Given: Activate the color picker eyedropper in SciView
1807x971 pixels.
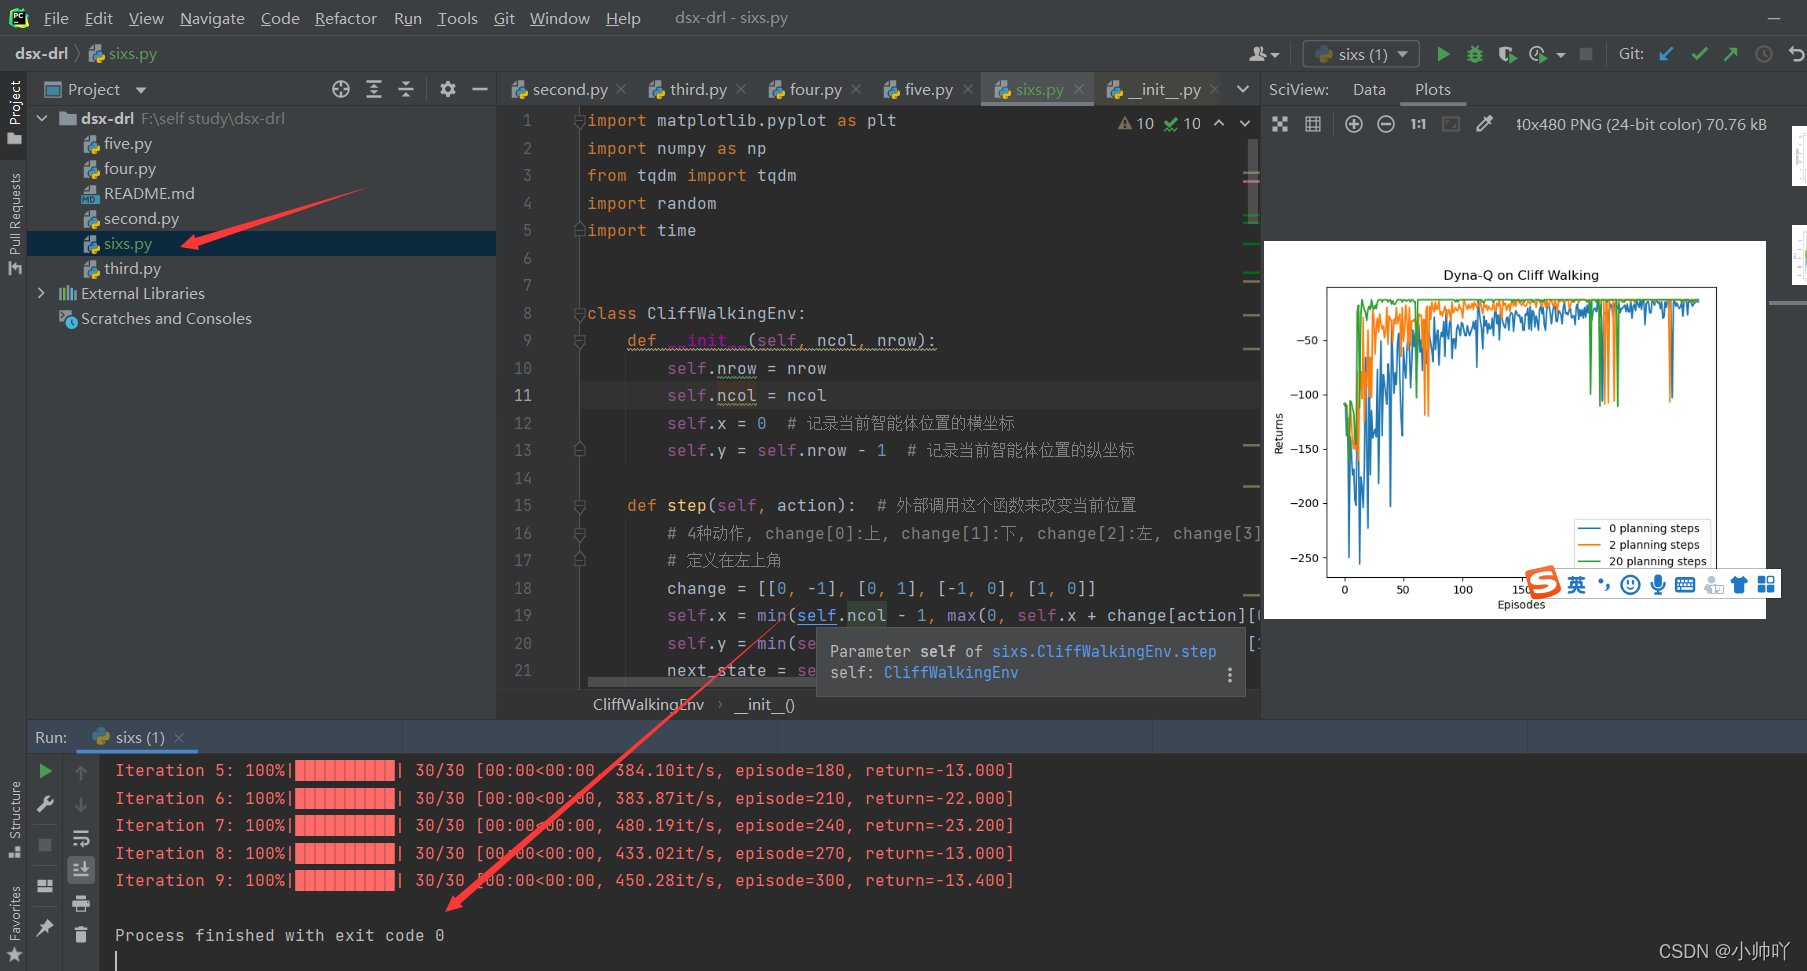Looking at the screenshot, I should point(1484,124).
